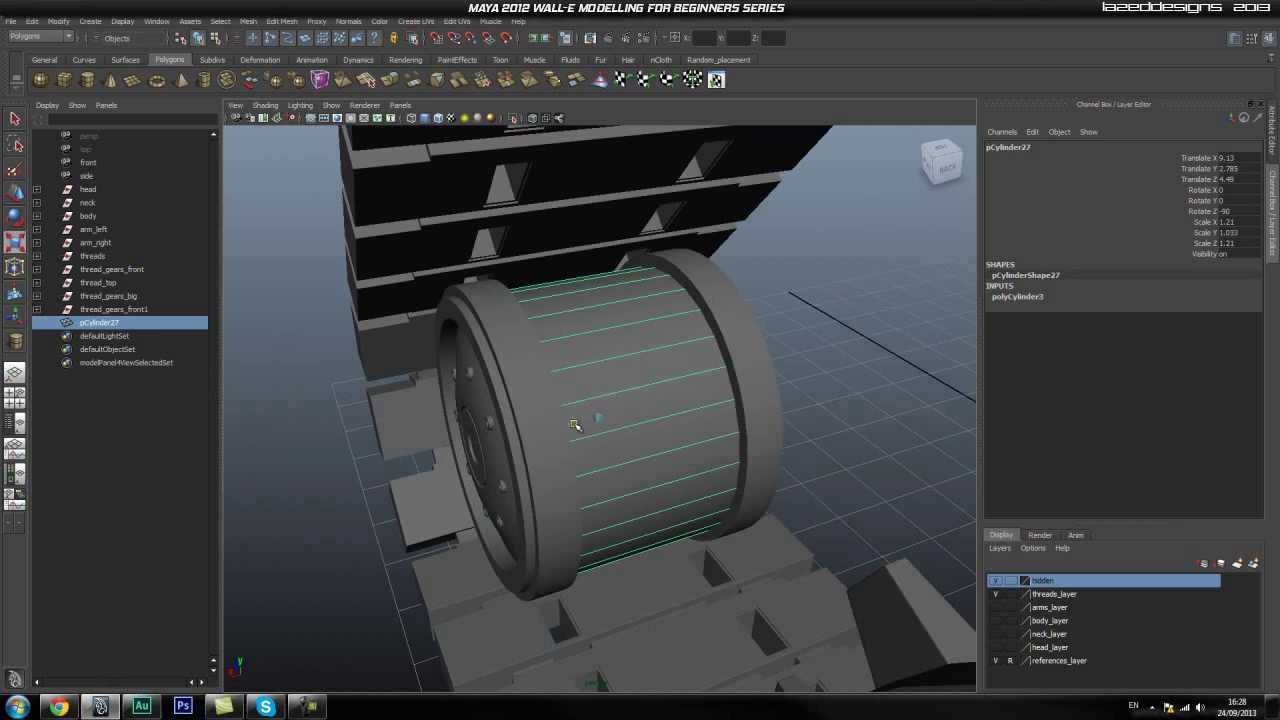The height and width of the screenshot is (720, 1280).
Task: Create polygon sphere from shelf
Action: 40,80
